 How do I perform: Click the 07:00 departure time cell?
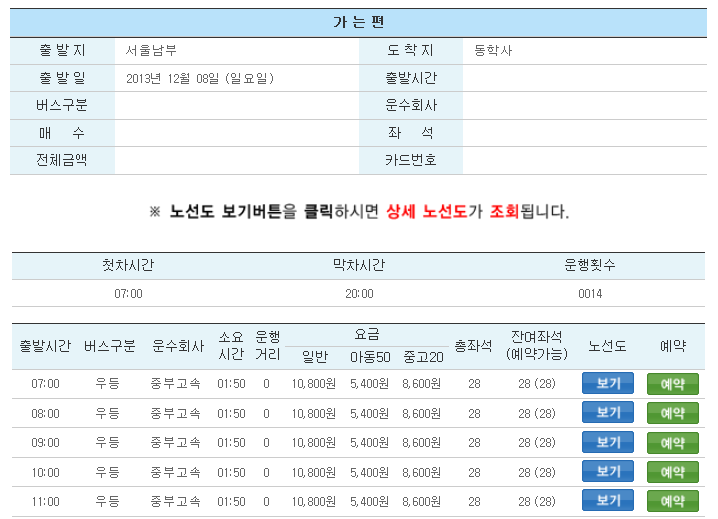[x=45, y=384]
